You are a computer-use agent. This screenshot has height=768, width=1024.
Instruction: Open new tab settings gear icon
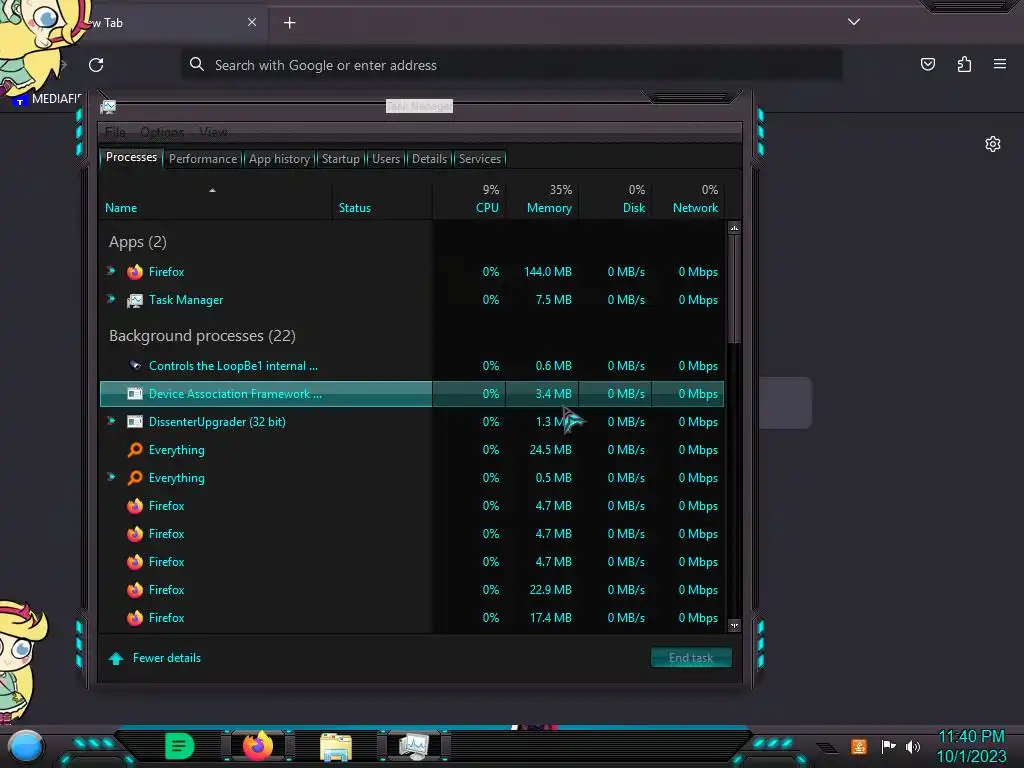[x=993, y=144]
